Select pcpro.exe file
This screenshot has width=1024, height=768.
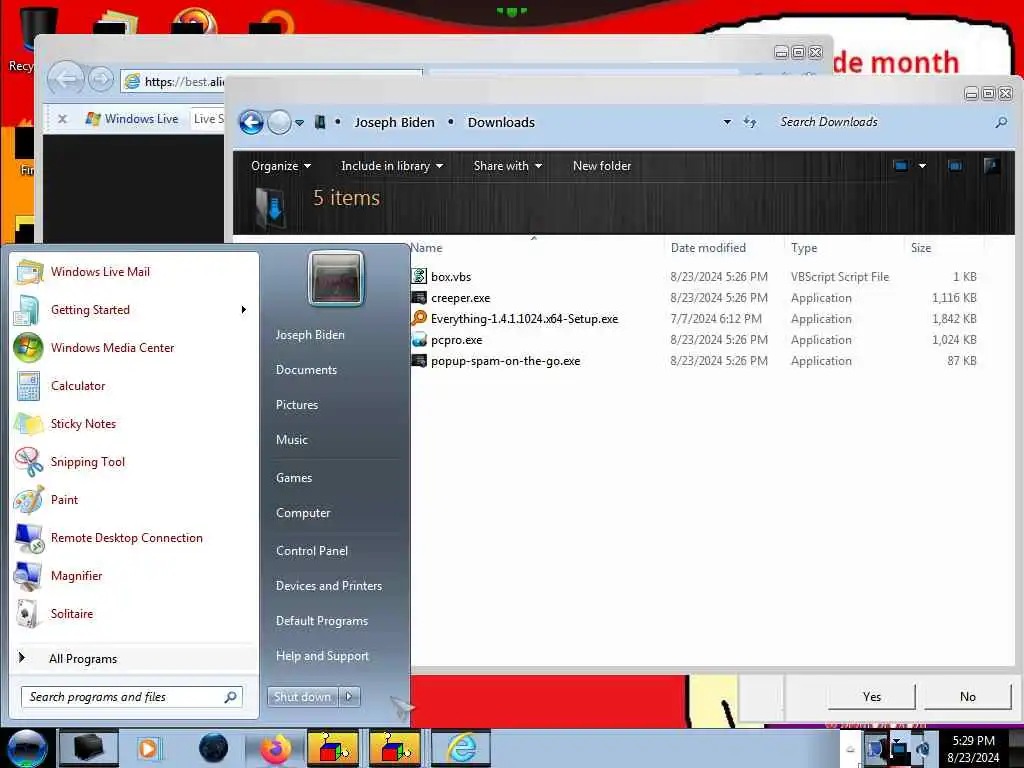point(456,340)
